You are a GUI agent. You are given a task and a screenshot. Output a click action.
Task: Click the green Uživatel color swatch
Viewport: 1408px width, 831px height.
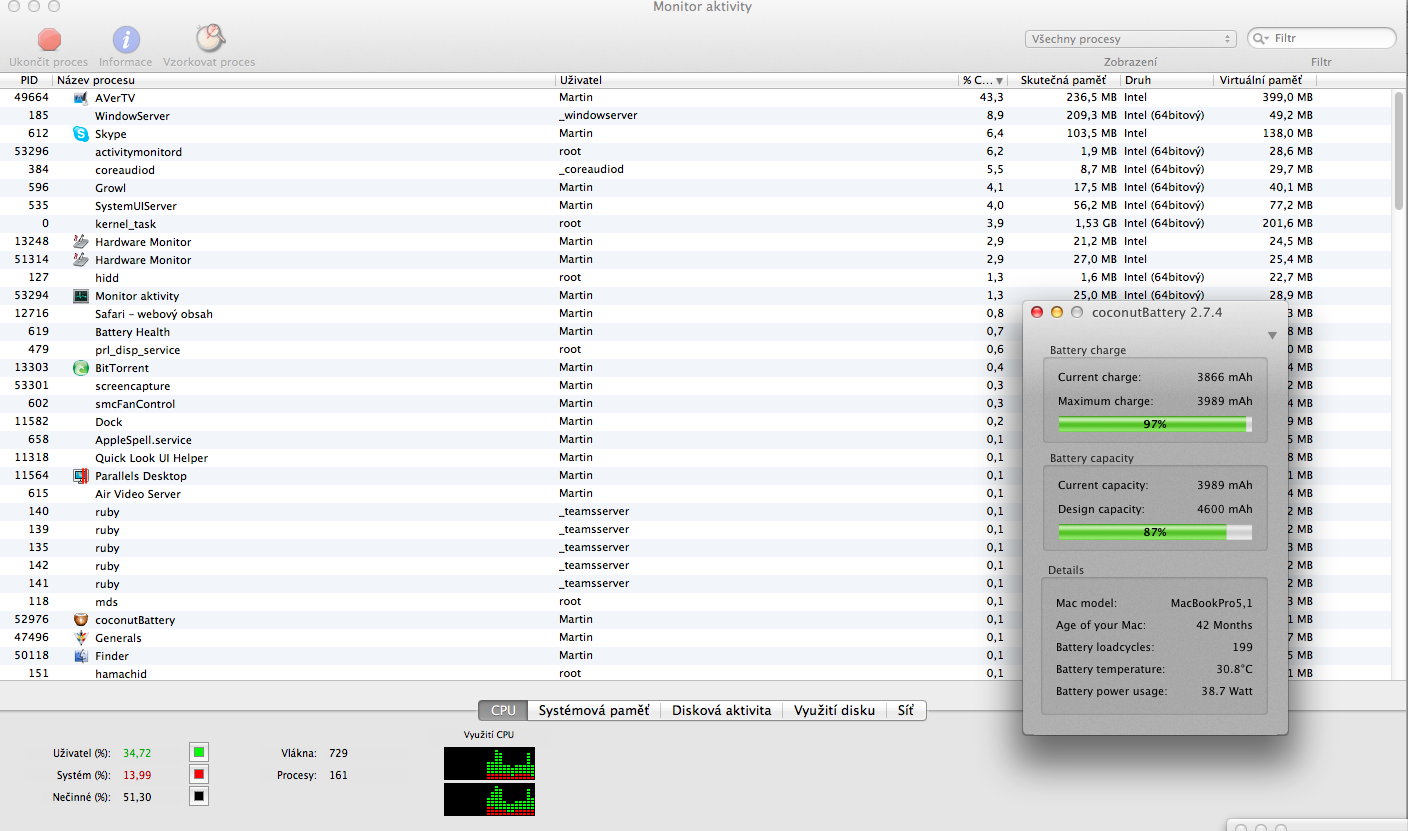coord(199,753)
